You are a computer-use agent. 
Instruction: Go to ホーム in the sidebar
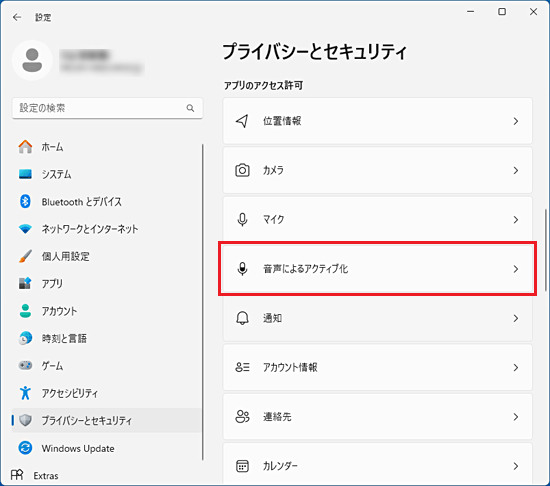tap(106, 147)
